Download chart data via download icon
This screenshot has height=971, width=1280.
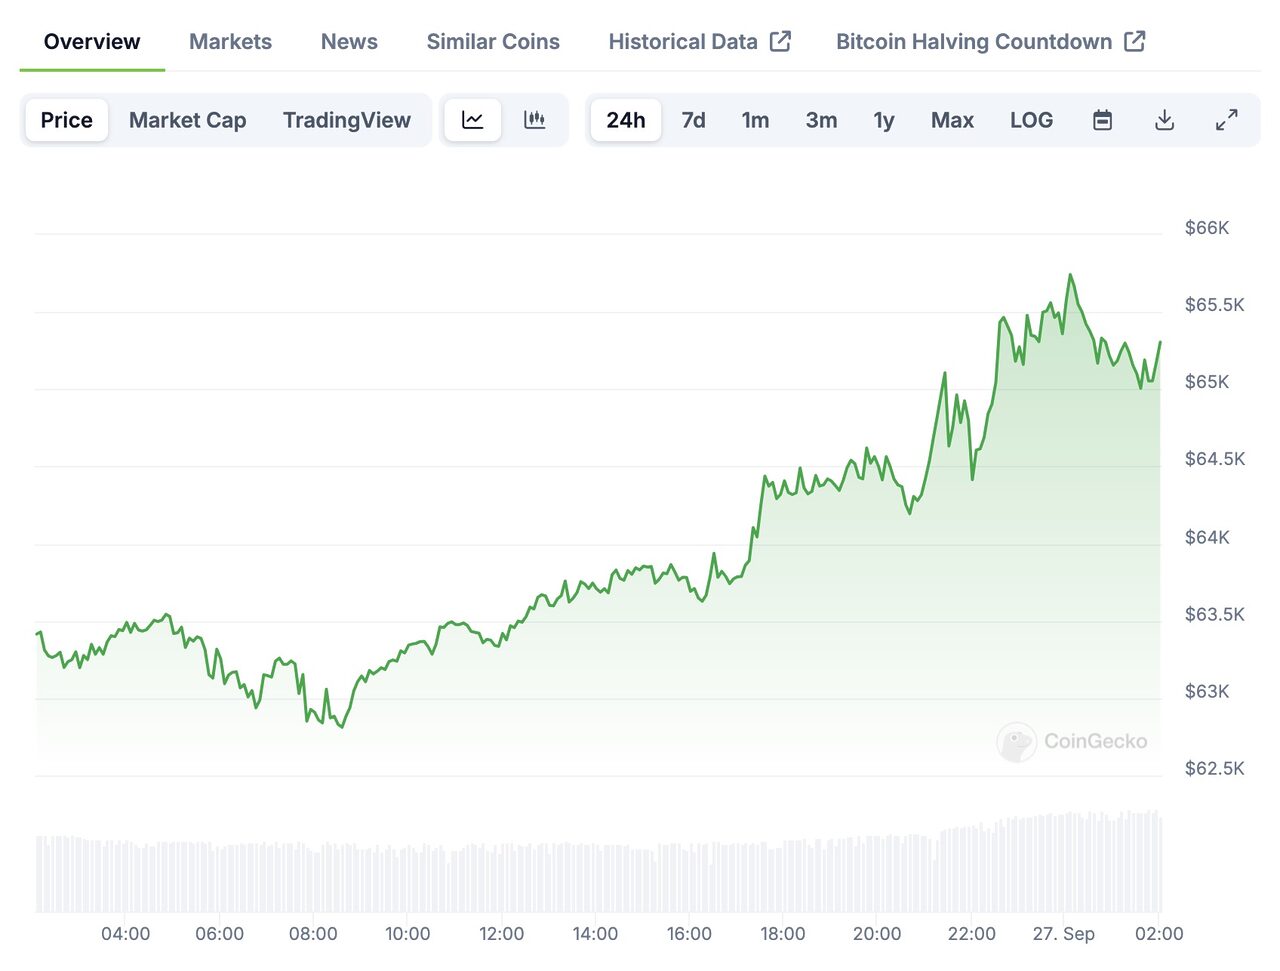(x=1164, y=120)
